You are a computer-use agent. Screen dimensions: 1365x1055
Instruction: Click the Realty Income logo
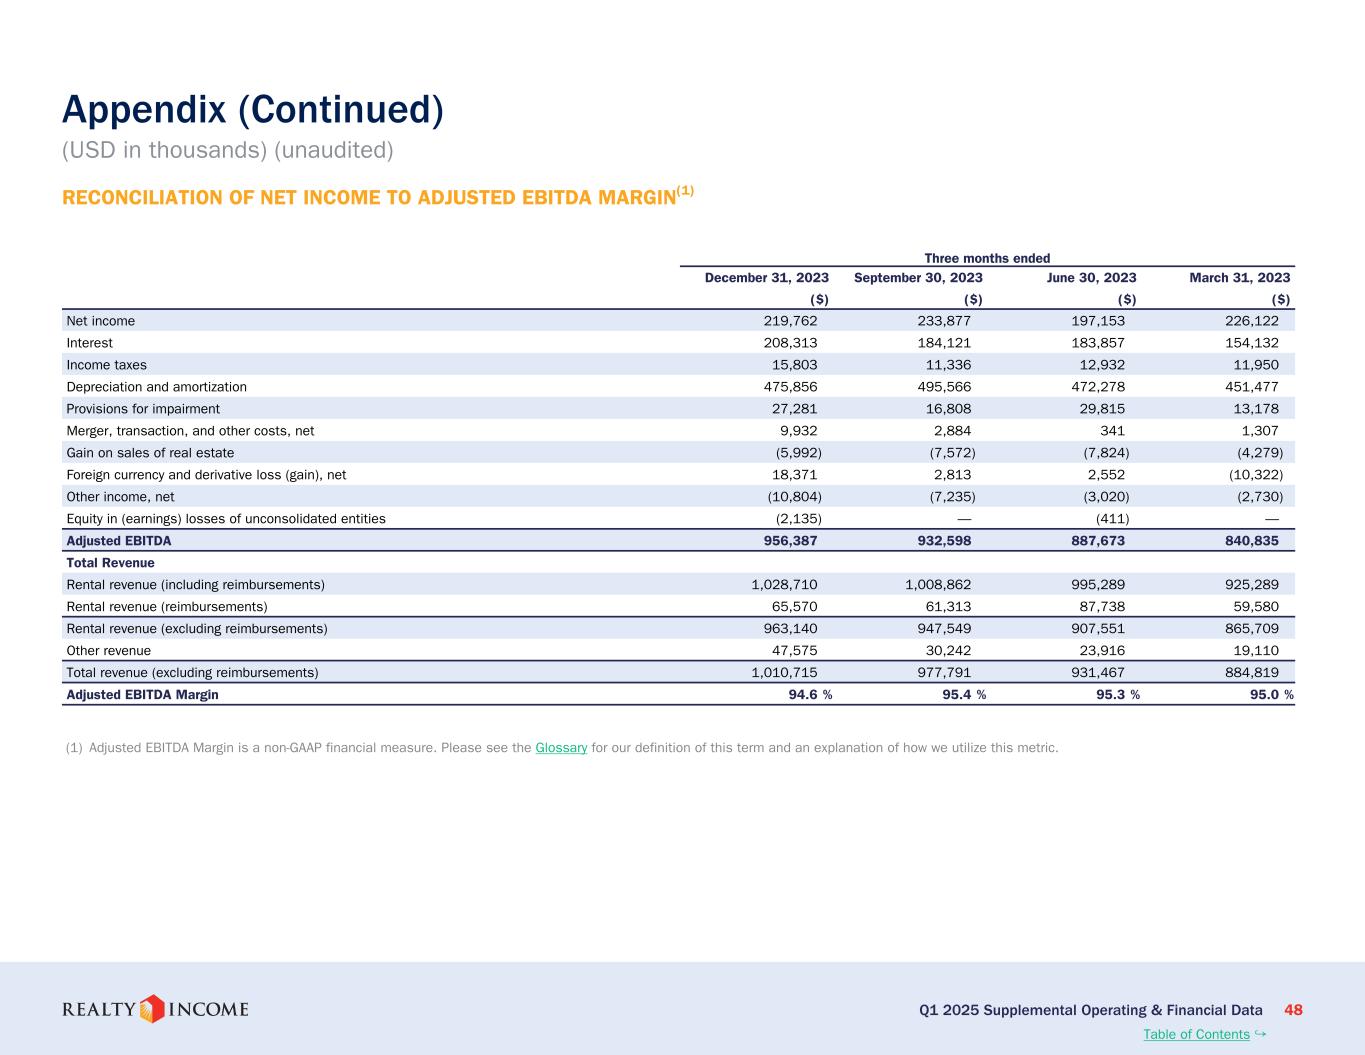[x=155, y=1009]
